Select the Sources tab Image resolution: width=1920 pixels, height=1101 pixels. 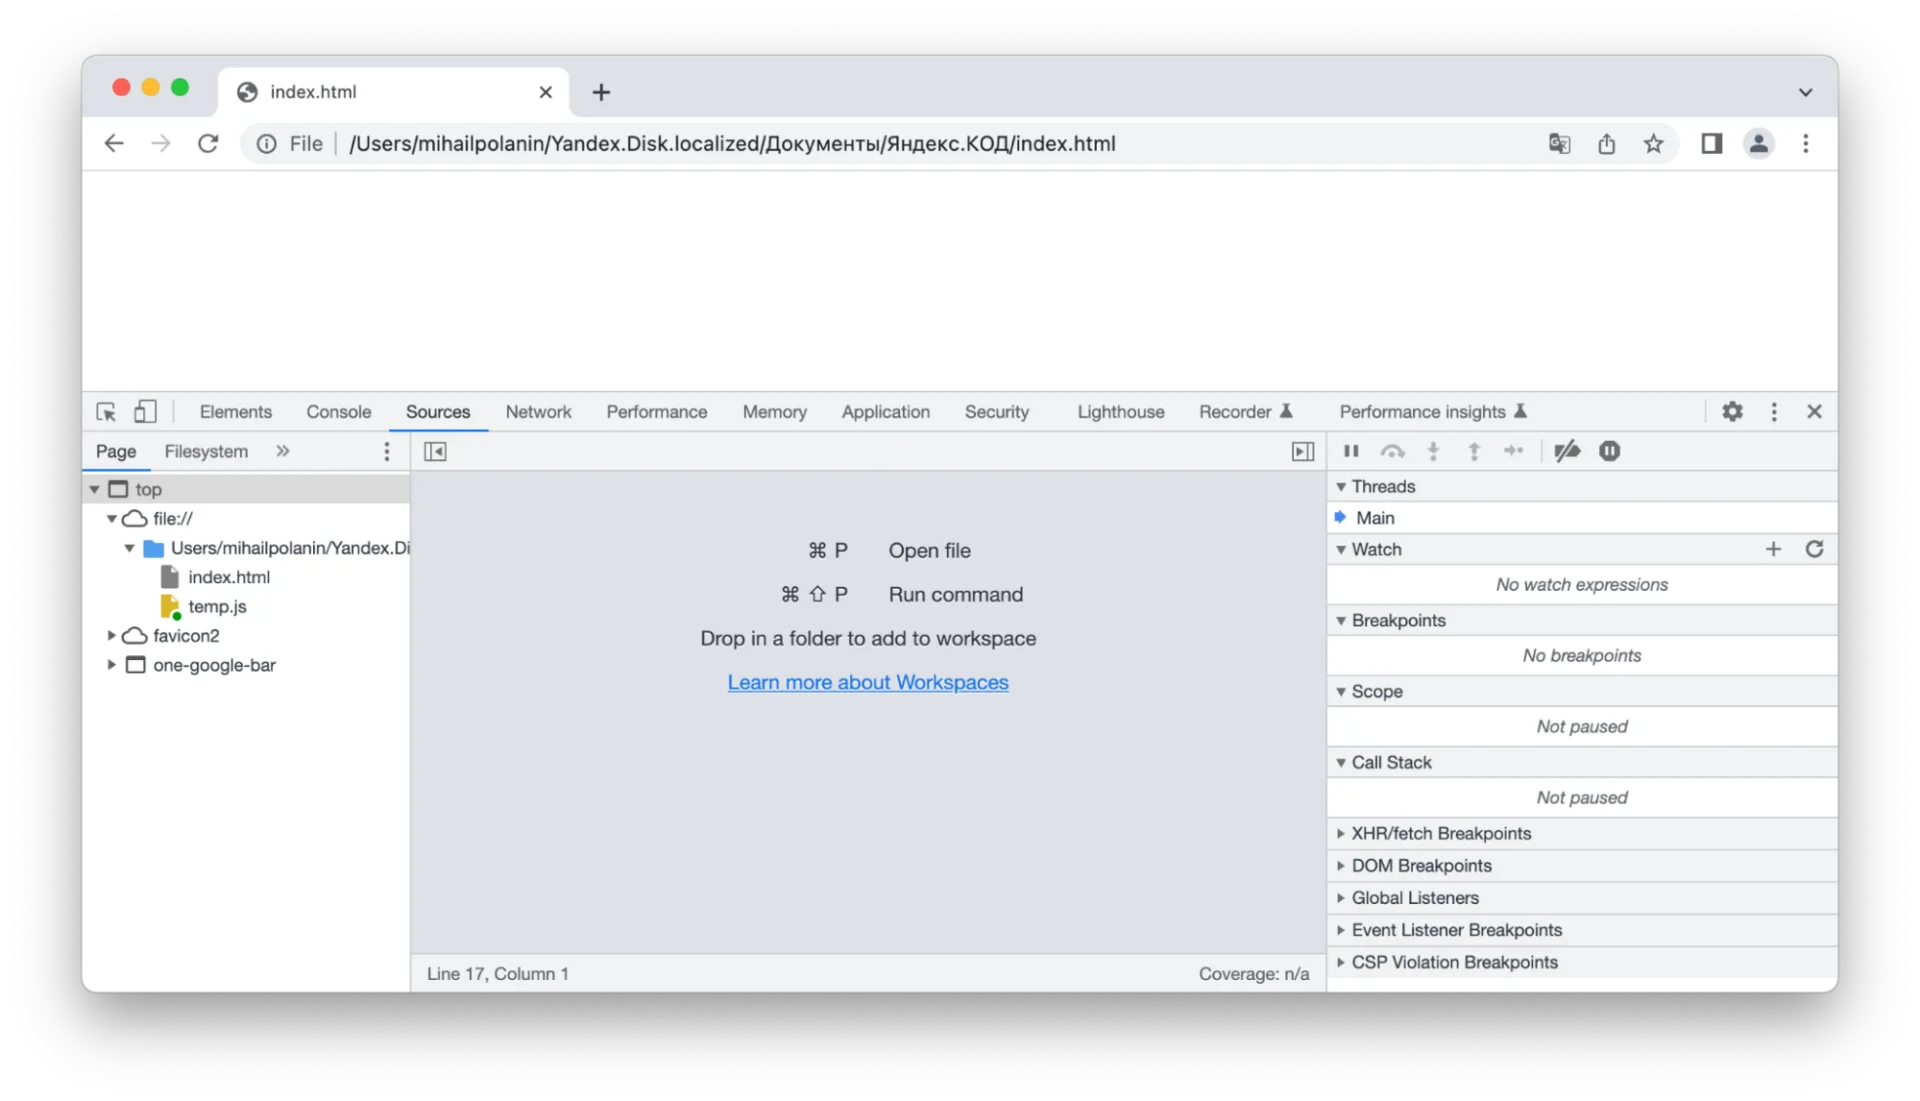coord(438,411)
